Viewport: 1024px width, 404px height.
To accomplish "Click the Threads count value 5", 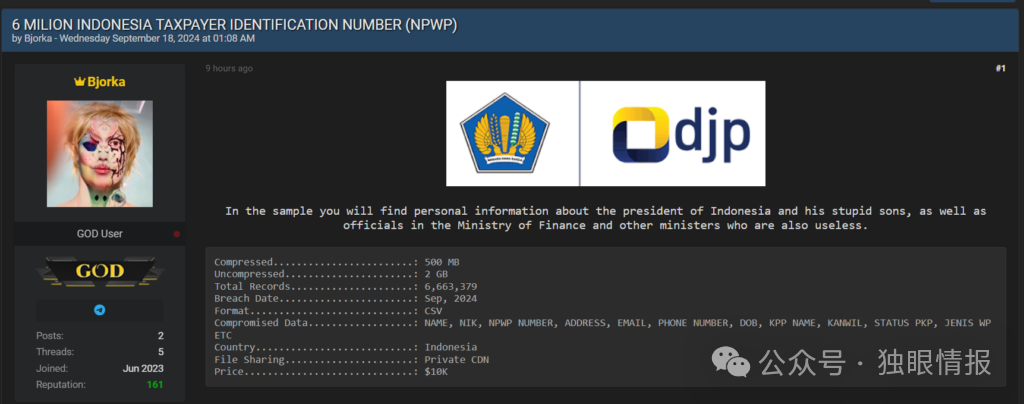I will [x=160, y=352].
